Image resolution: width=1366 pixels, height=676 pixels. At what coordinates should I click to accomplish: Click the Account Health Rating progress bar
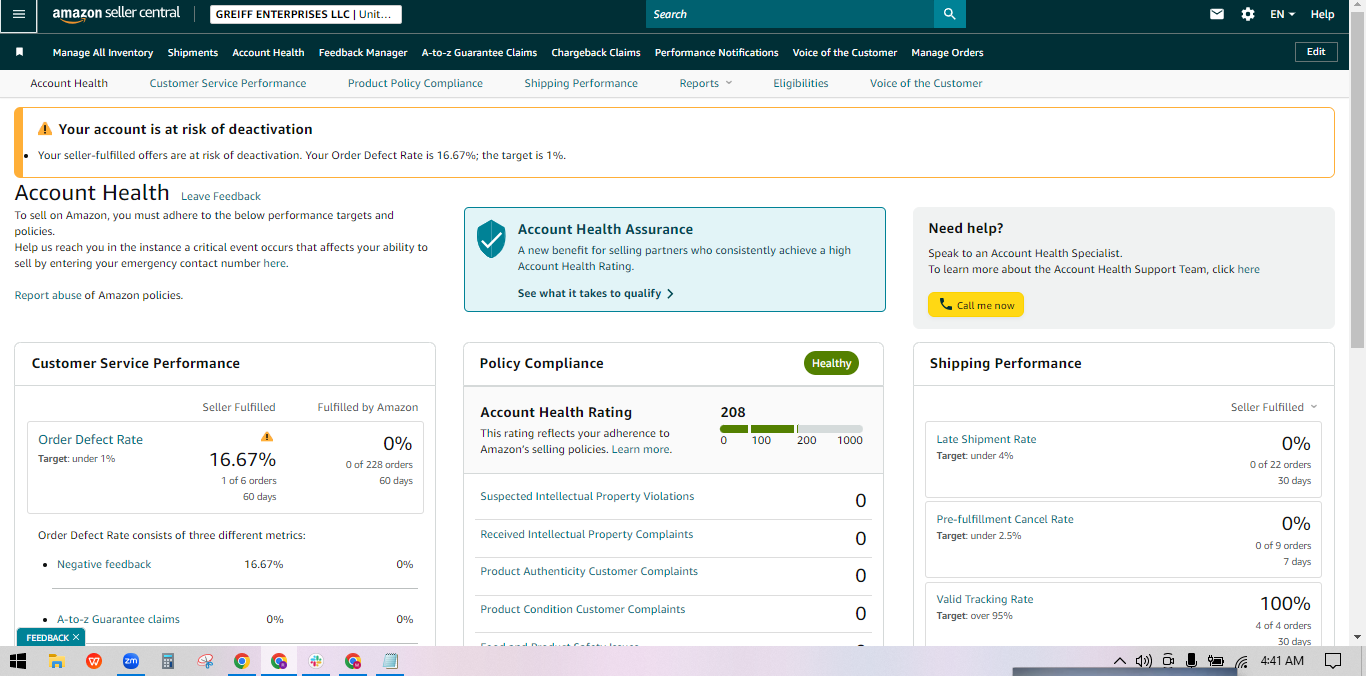791,429
